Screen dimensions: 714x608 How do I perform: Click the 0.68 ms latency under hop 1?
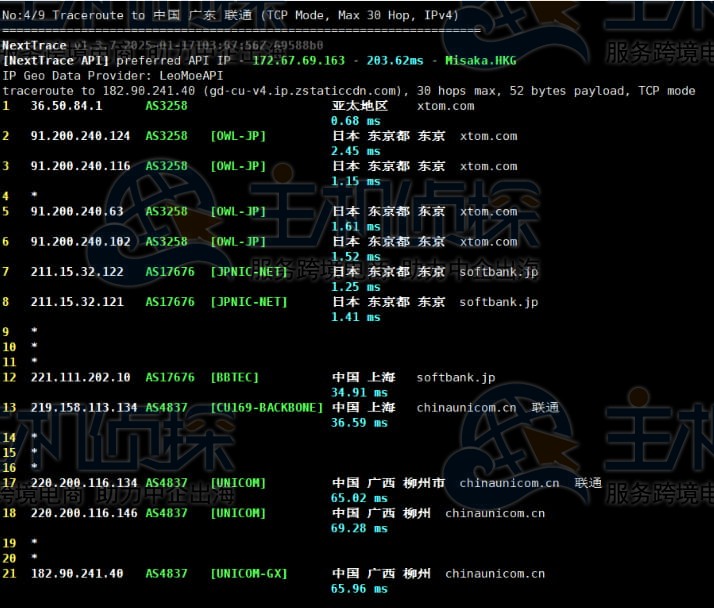click(355, 121)
